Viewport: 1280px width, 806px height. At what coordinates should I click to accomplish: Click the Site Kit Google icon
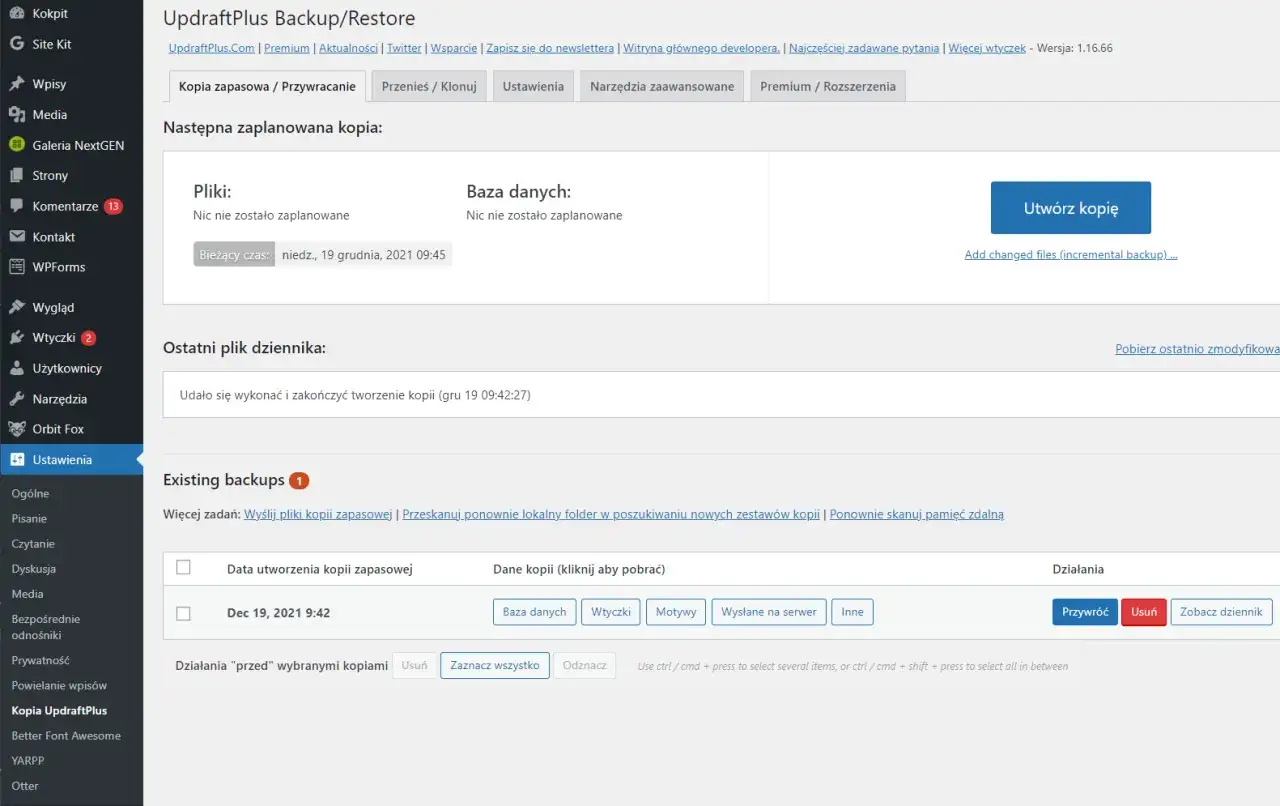(x=16, y=44)
